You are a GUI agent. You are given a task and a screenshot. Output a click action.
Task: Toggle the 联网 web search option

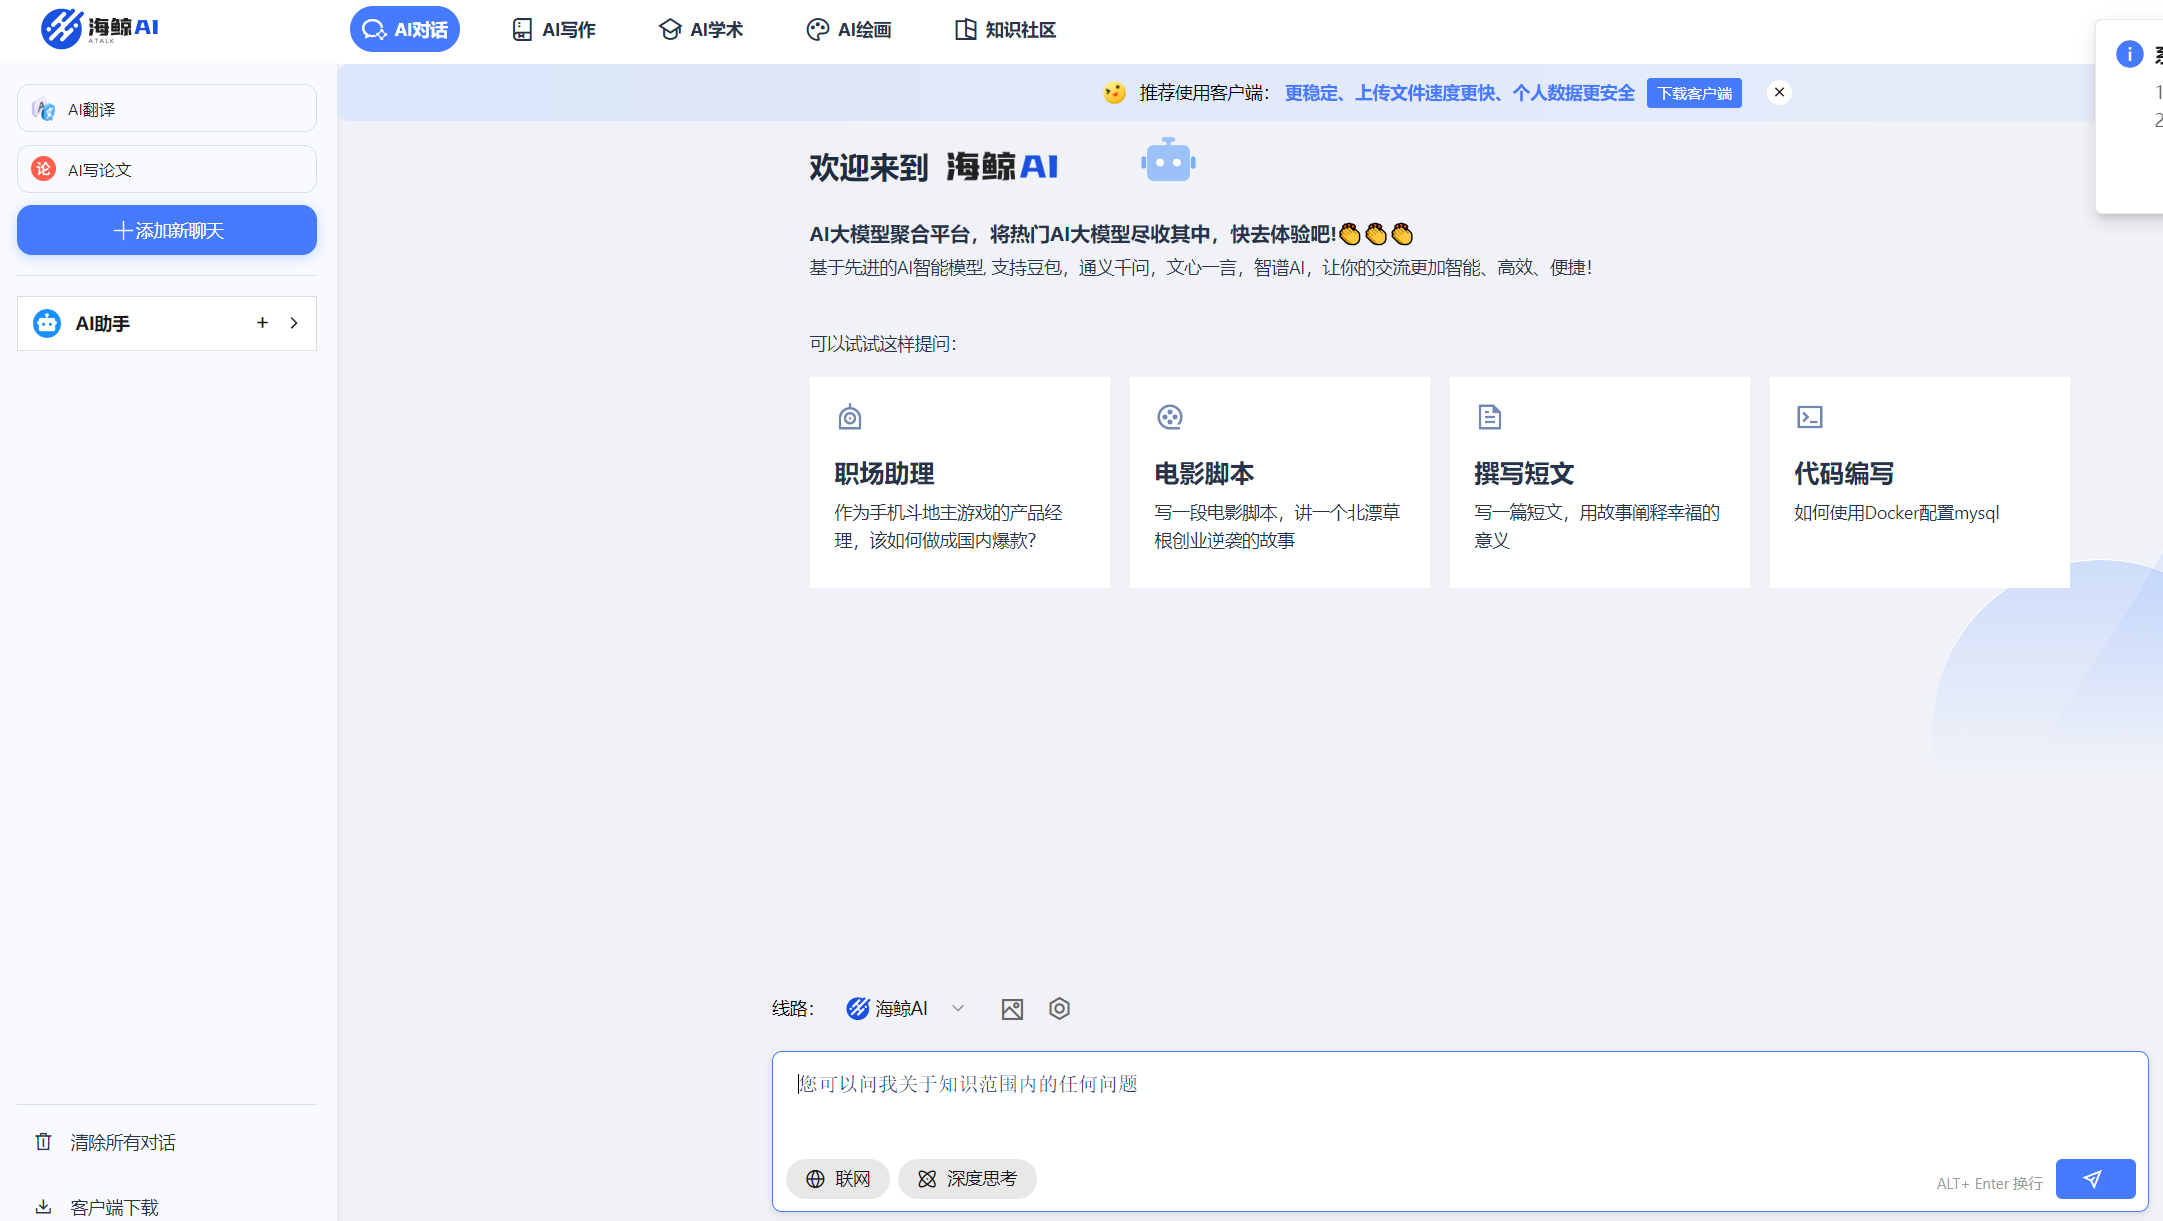point(838,1179)
